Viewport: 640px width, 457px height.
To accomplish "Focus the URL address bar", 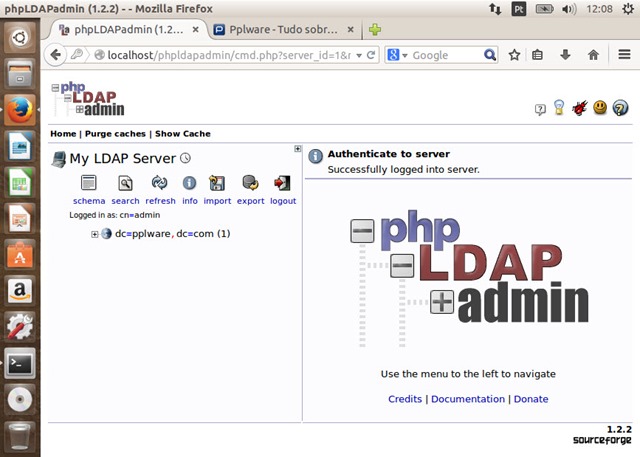I will (x=230, y=55).
